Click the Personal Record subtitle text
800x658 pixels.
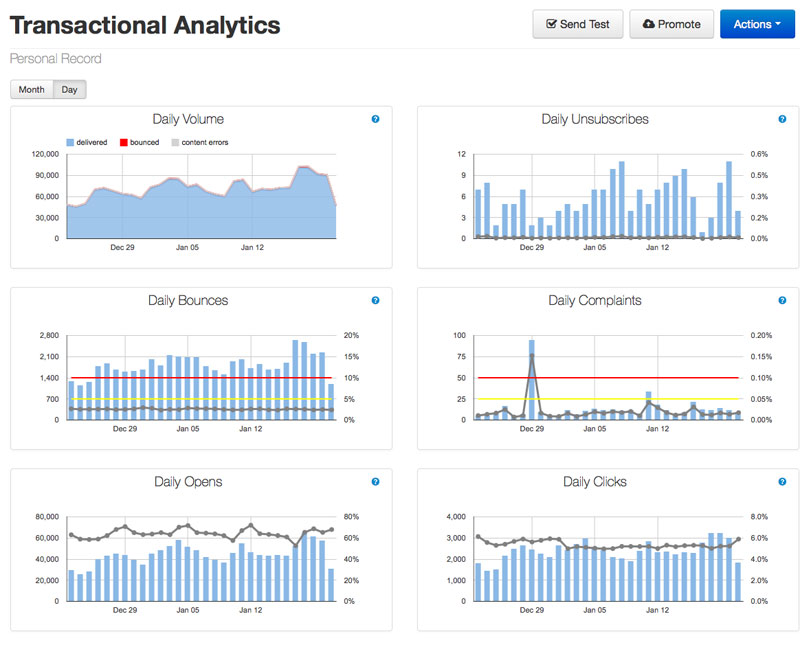coord(55,59)
